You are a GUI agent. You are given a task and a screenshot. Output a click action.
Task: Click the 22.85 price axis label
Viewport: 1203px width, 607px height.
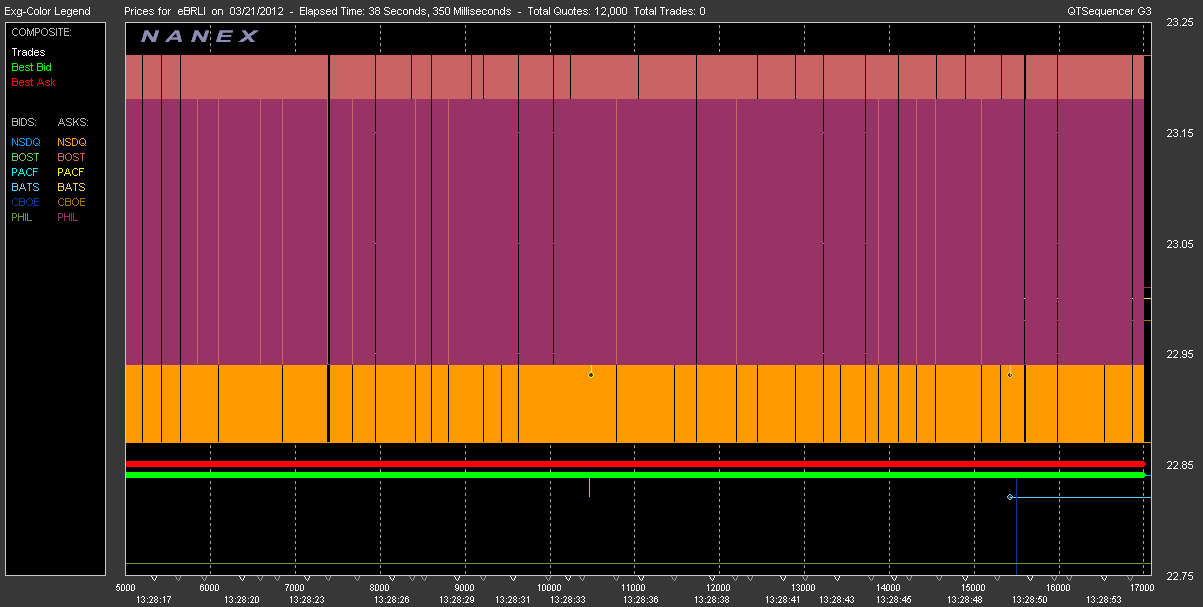coord(1181,466)
